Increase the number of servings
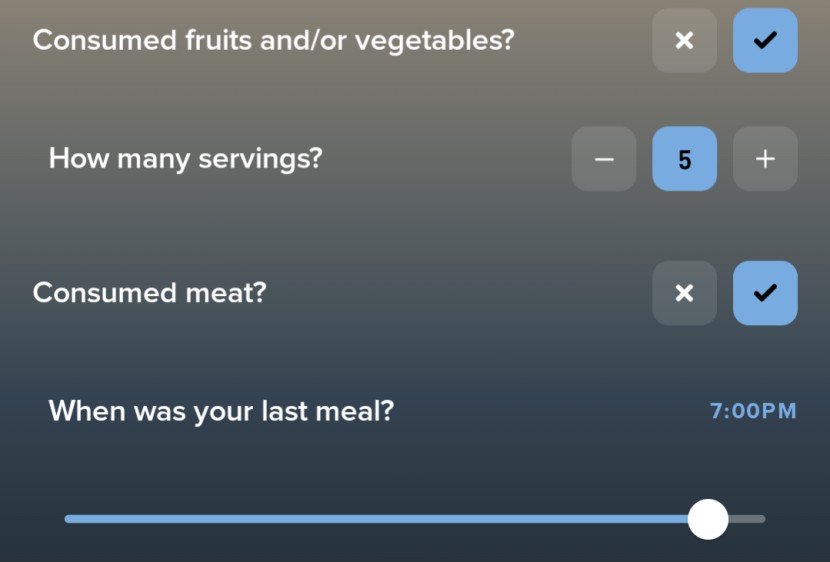 (765, 159)
